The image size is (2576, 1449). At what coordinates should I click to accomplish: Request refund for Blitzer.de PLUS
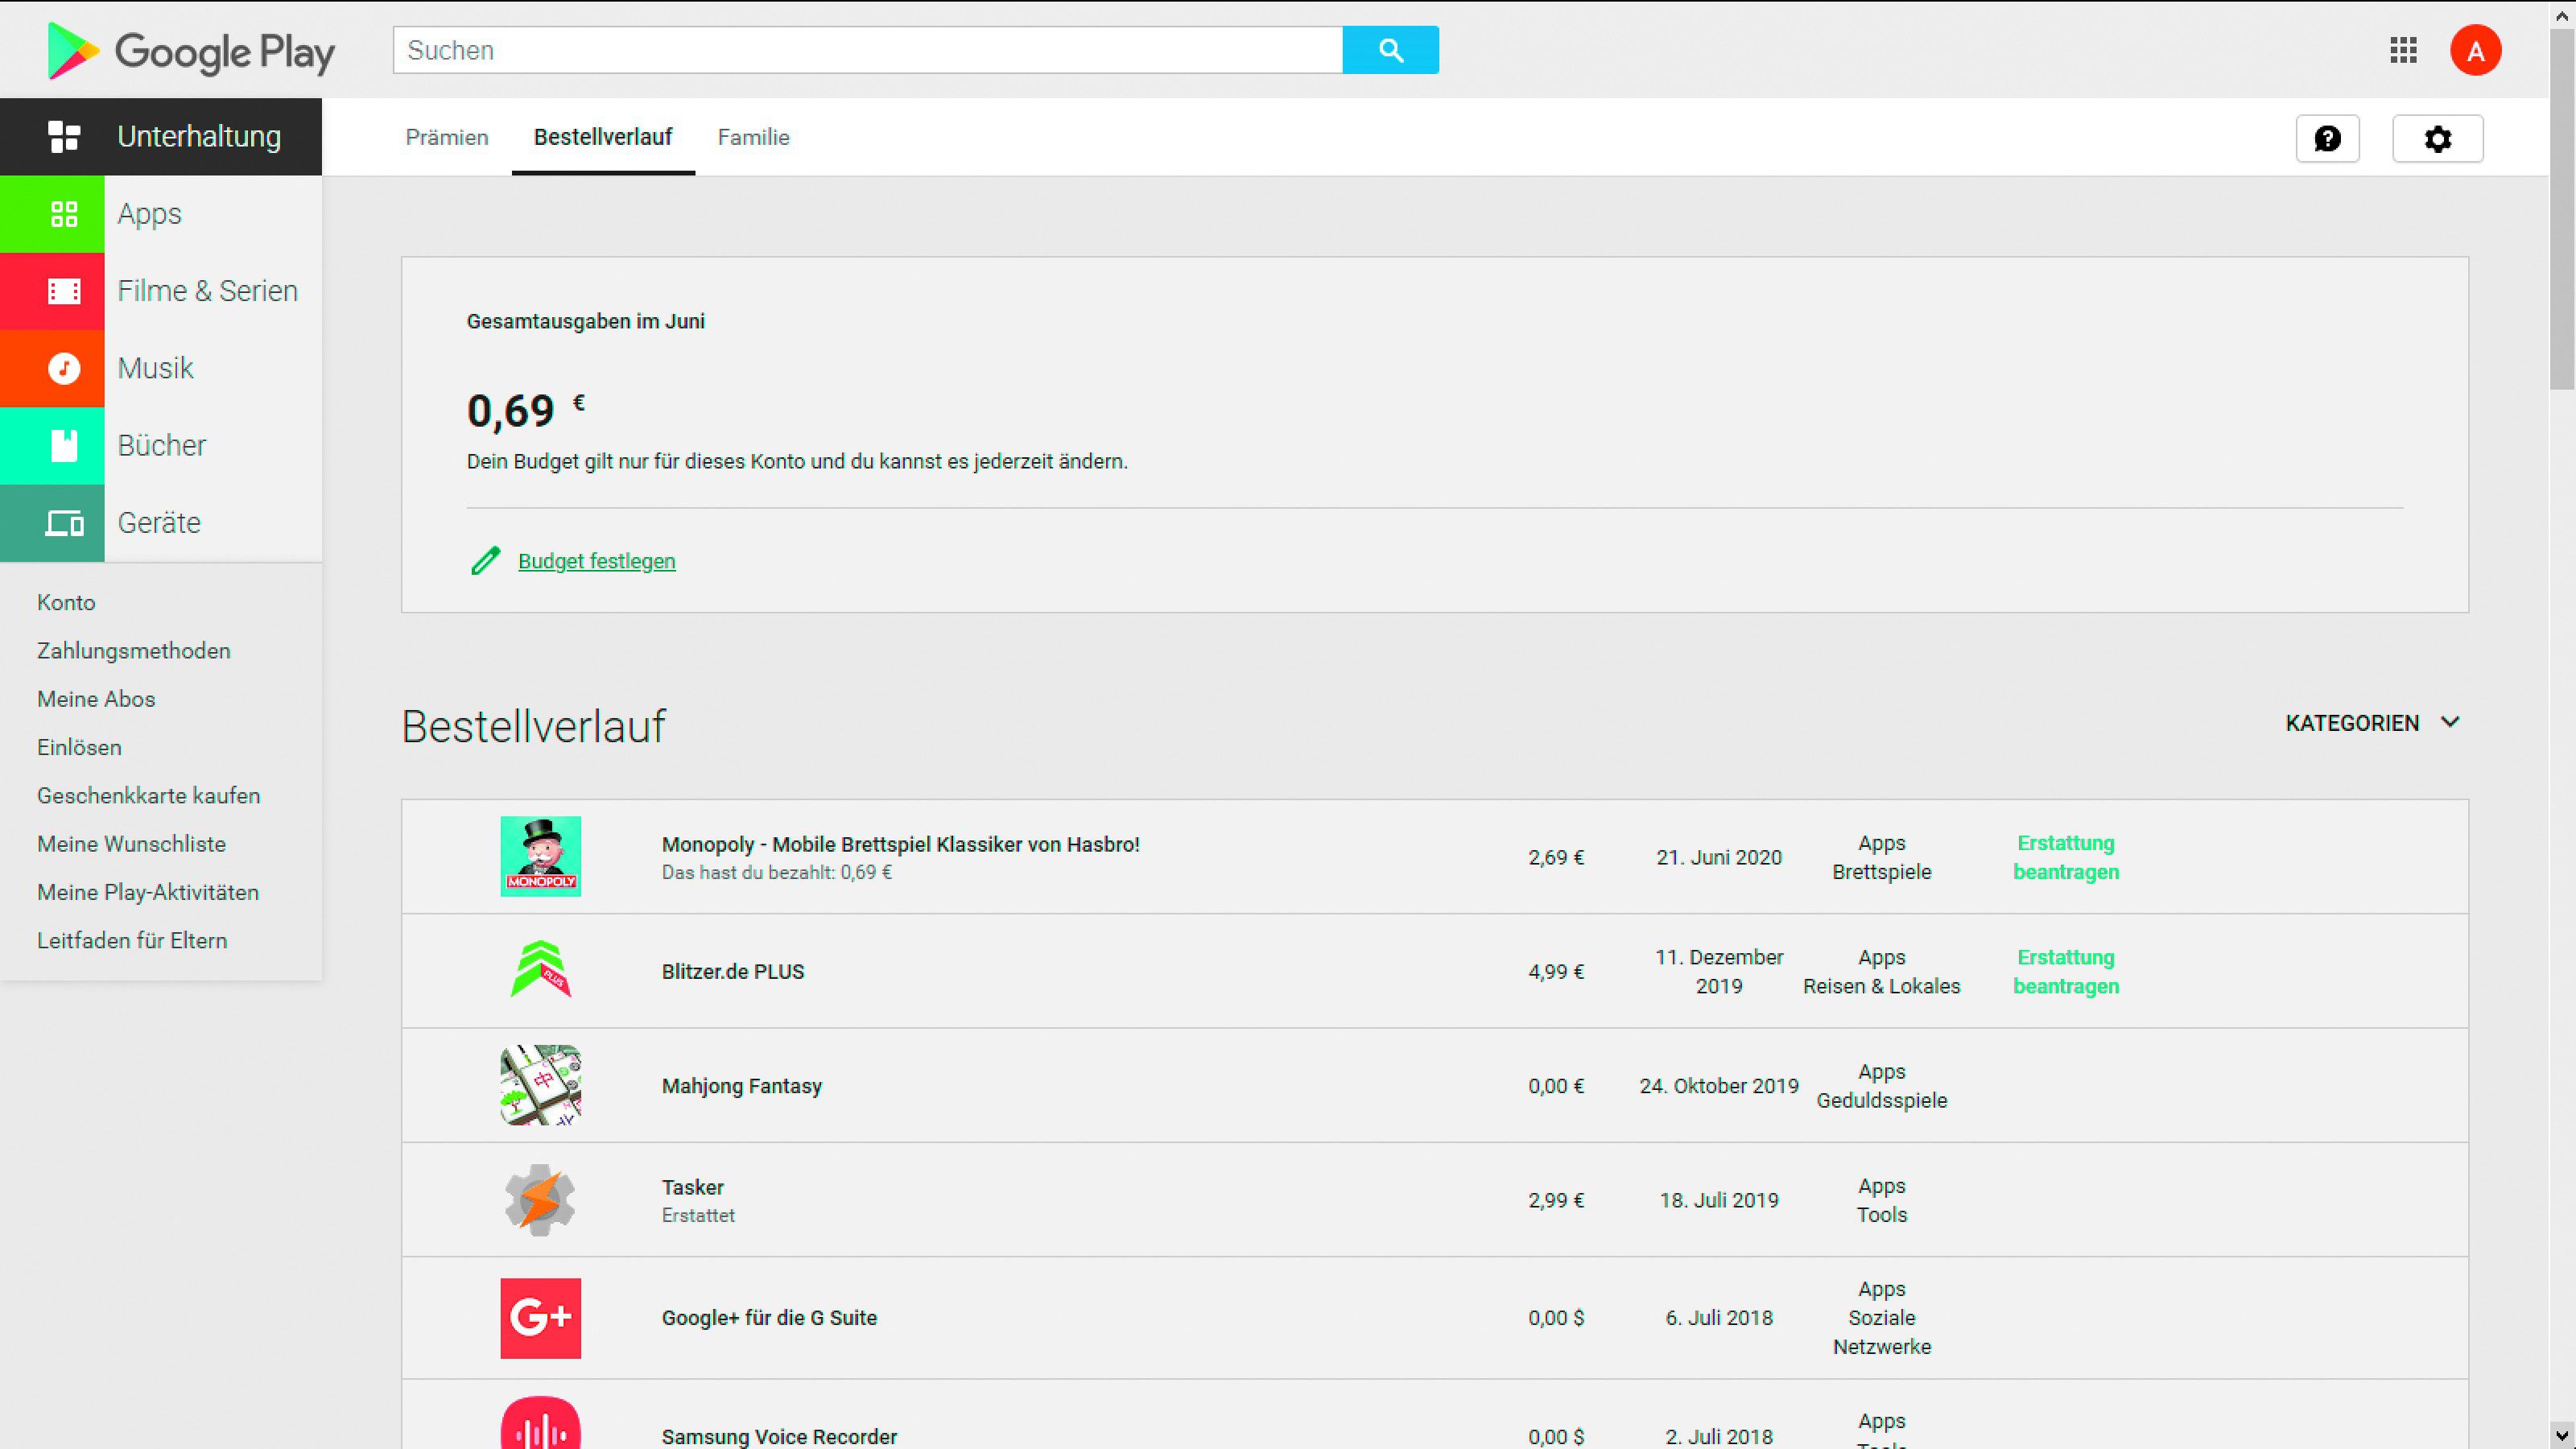pos(2065,971)
